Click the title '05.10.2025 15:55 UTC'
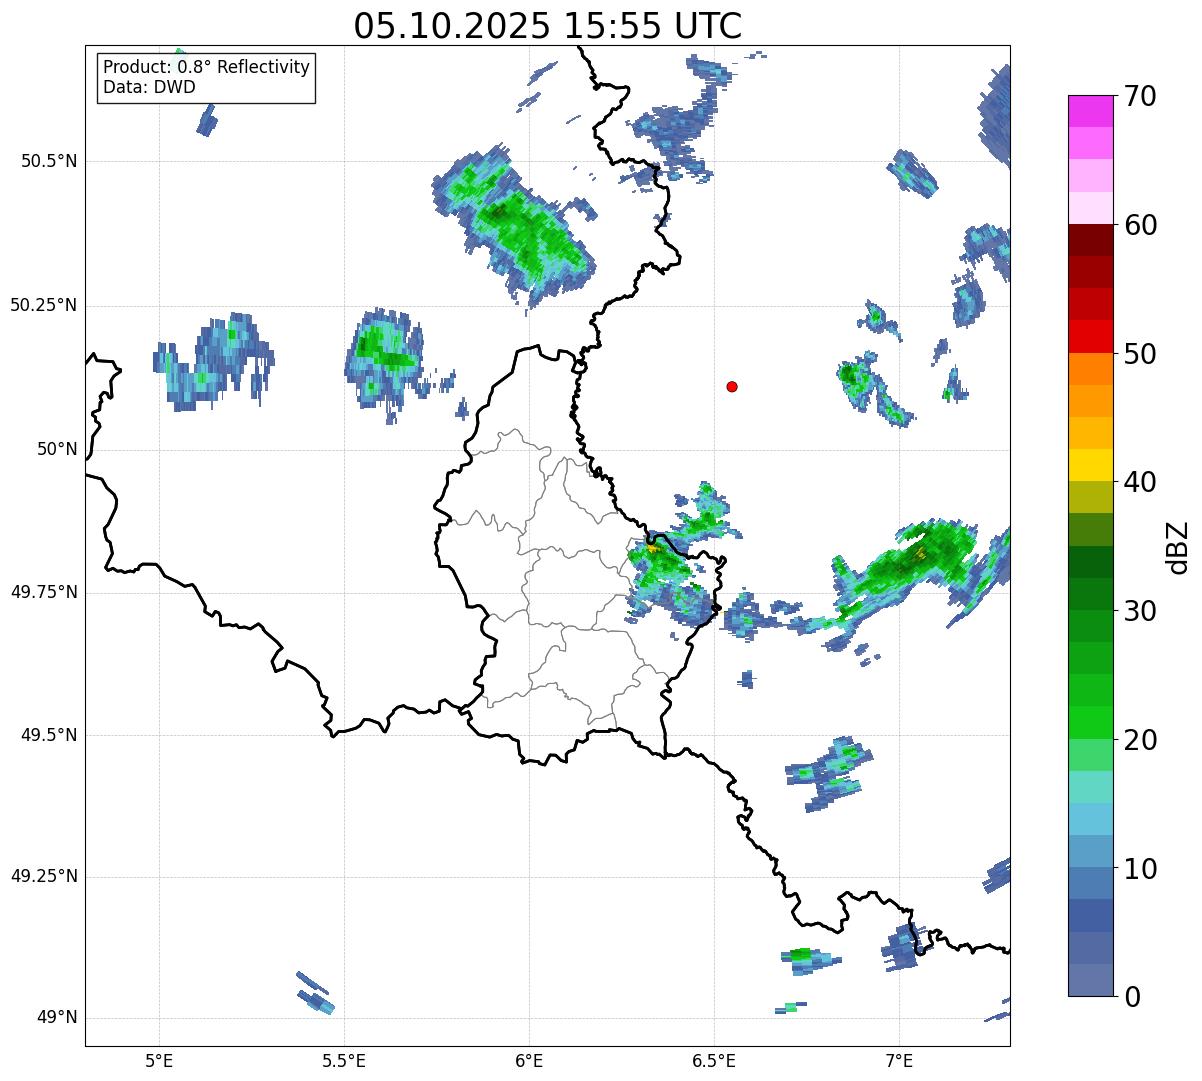The height and width of the screenshot is (1081, 1202). click(x=548, y=26)
